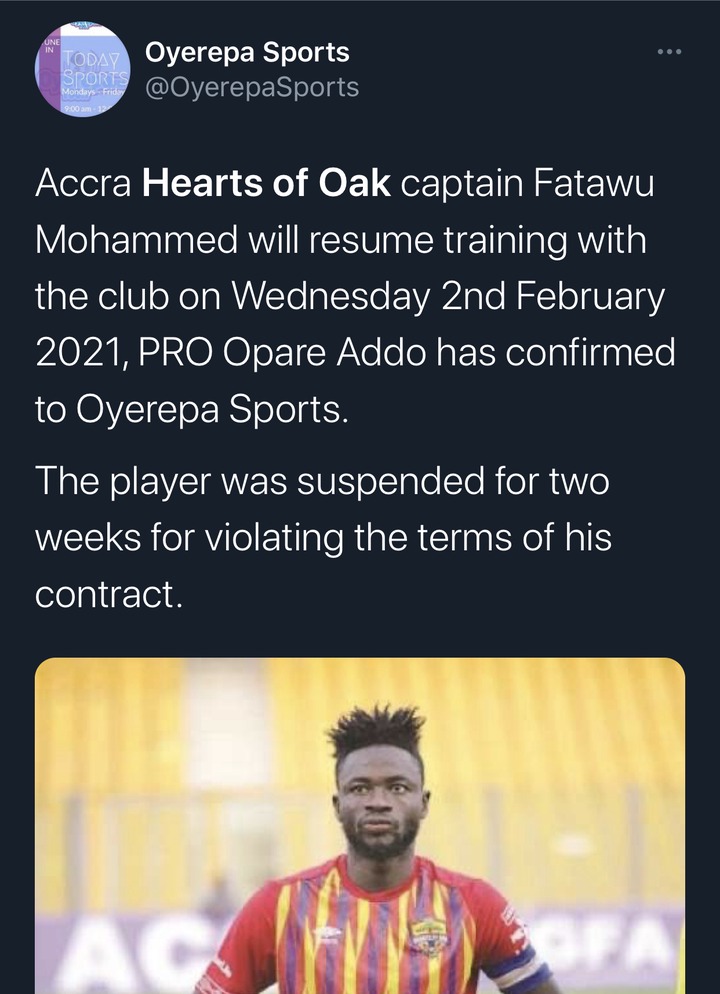Open the tweet's three-dot more options menu
The width and height of the screenshot is (720, 994).
(x=669, y=51)
